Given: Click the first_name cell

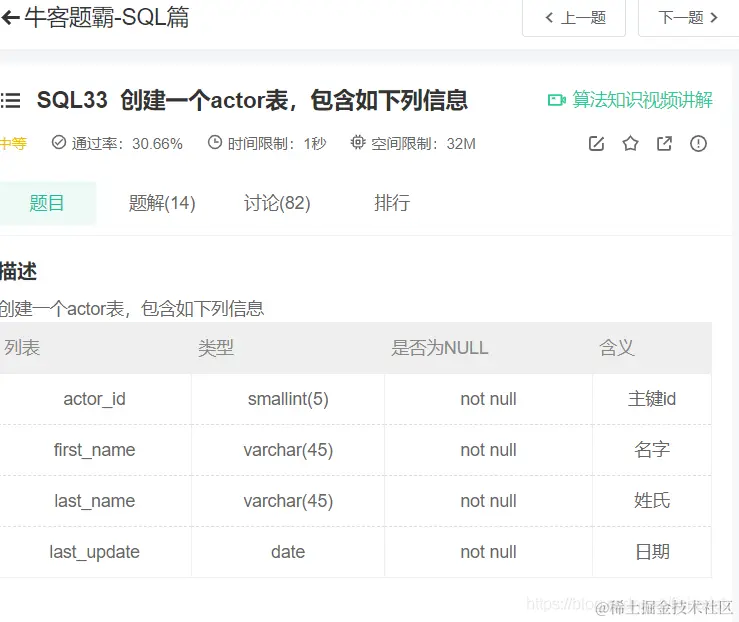Looking at the screenshot, I should pos(95,450).
